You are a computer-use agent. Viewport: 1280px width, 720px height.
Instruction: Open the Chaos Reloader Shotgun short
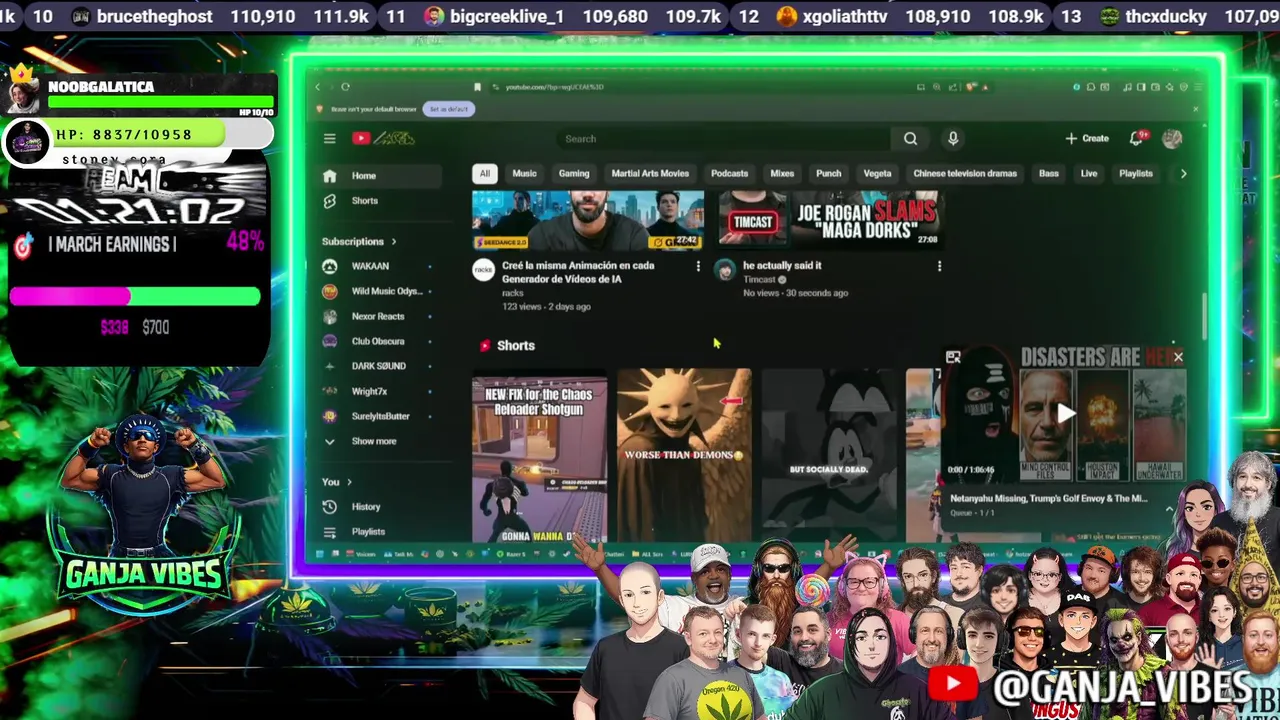[539, 456]
